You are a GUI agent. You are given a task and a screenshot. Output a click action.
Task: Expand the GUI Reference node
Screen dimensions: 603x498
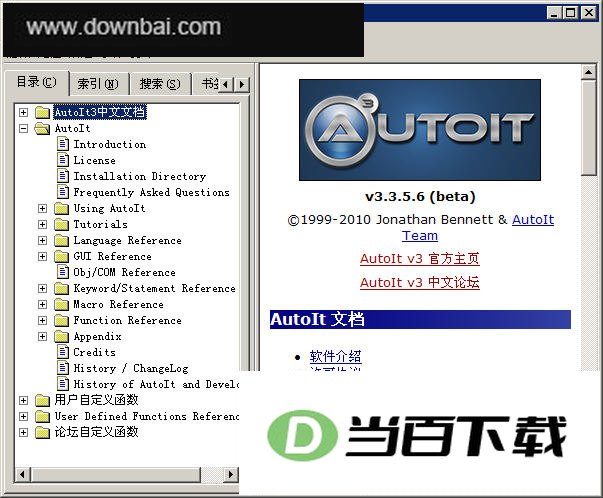click(42, 256)
